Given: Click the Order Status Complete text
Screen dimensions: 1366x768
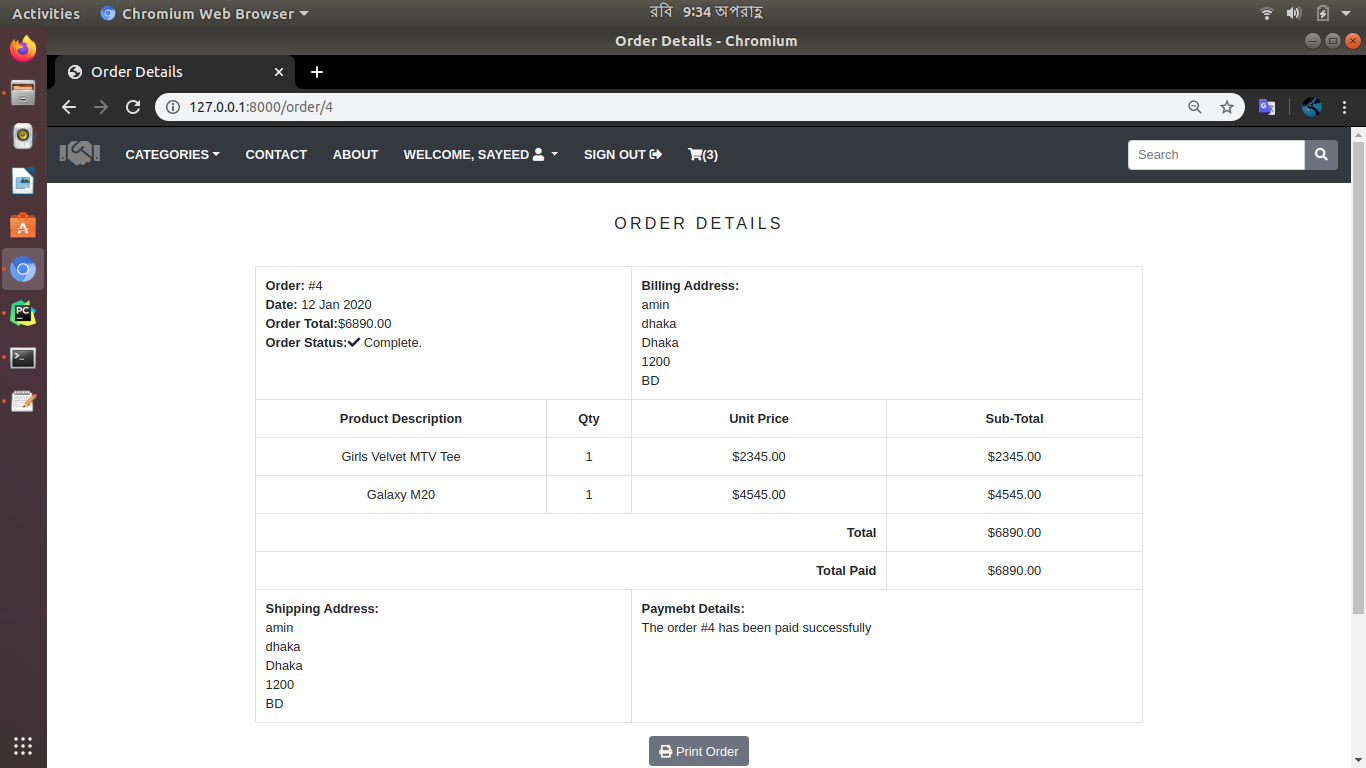Looking at the screenshot, I should click(x=344, y=342).
